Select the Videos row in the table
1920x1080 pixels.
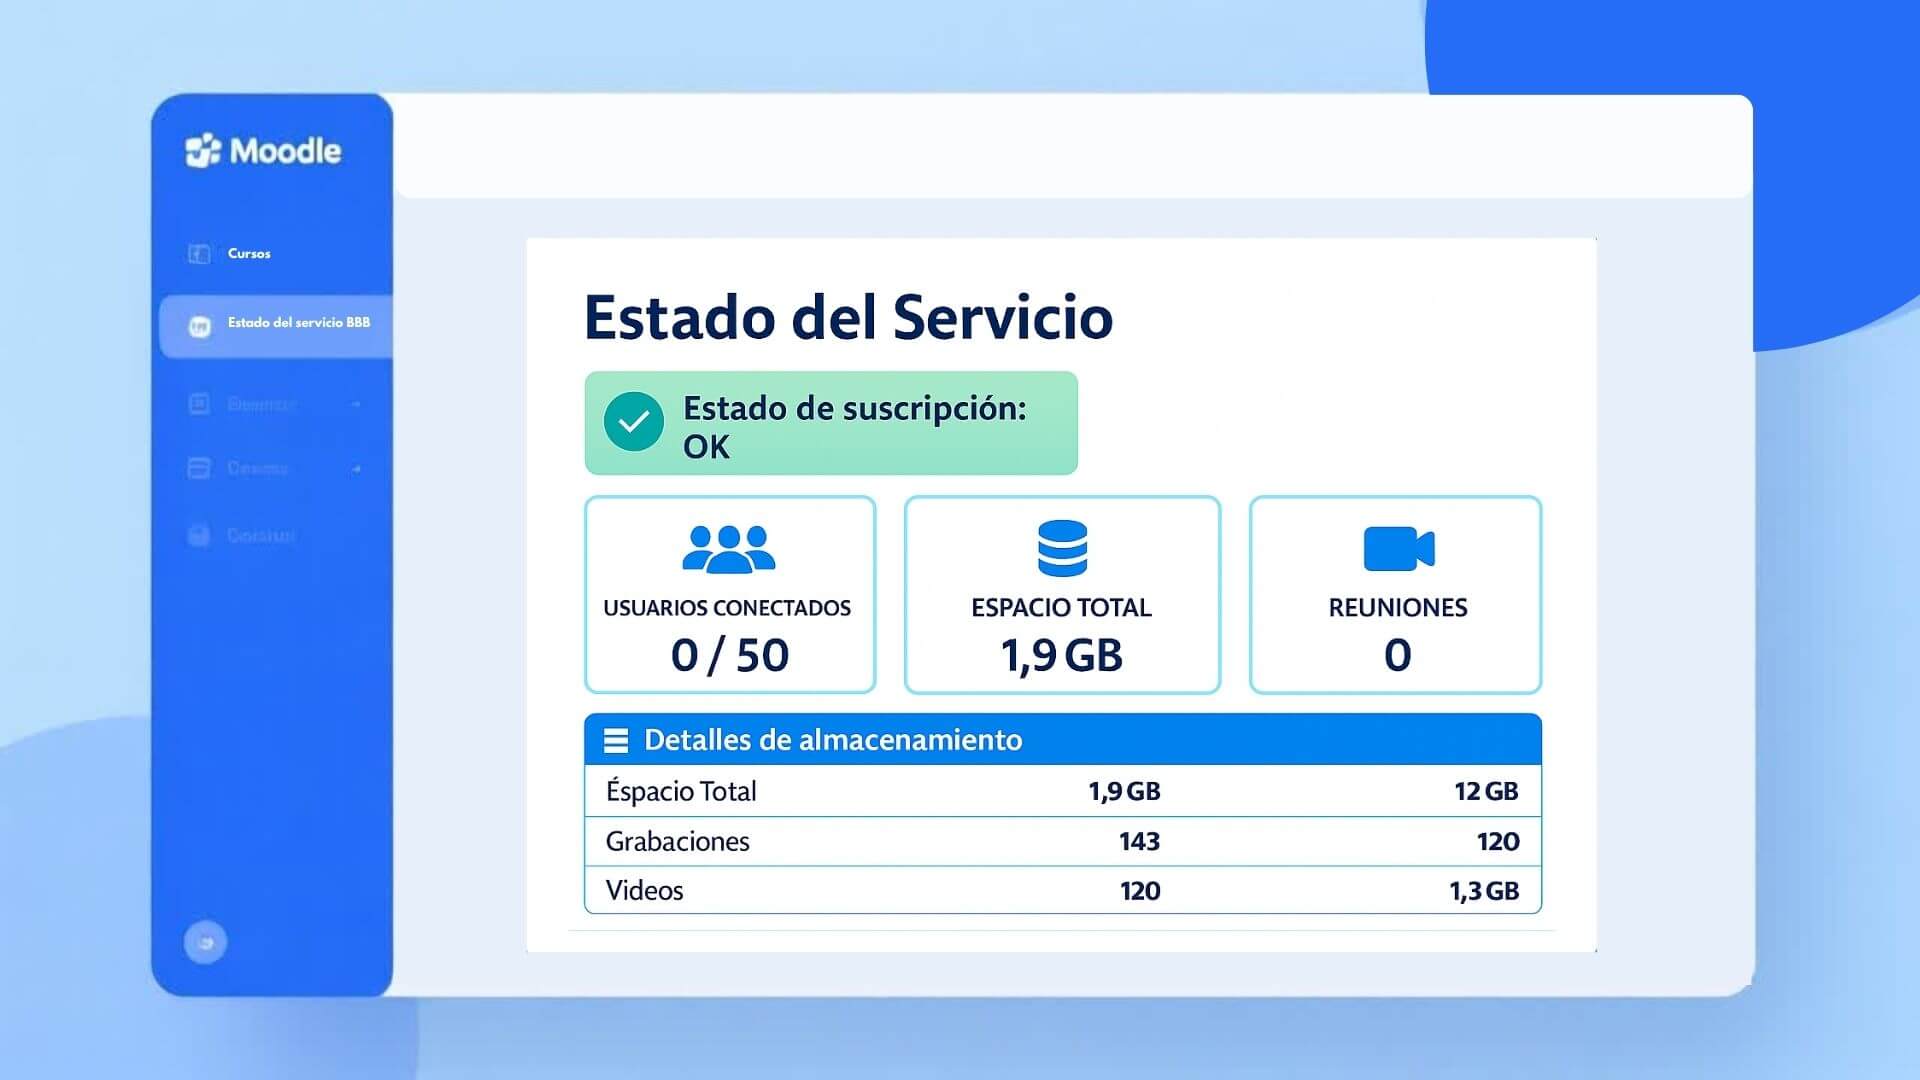point(1060,890)
